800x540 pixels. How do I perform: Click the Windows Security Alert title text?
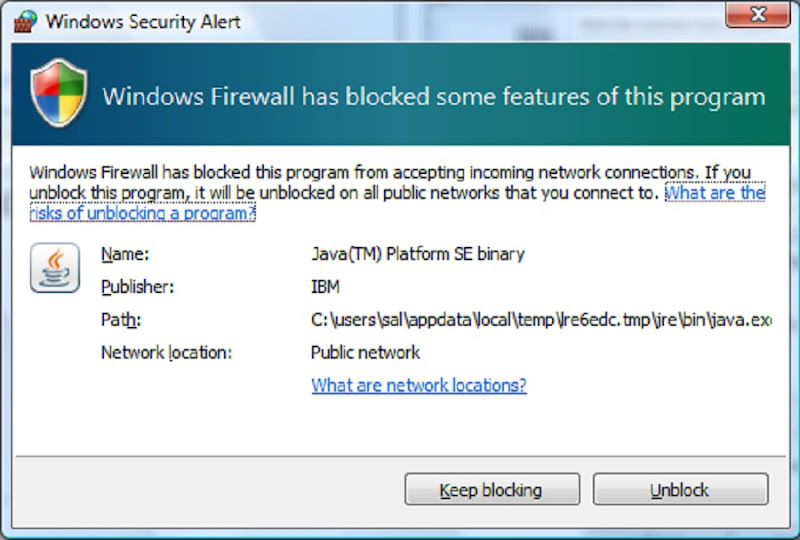[143, 21]
